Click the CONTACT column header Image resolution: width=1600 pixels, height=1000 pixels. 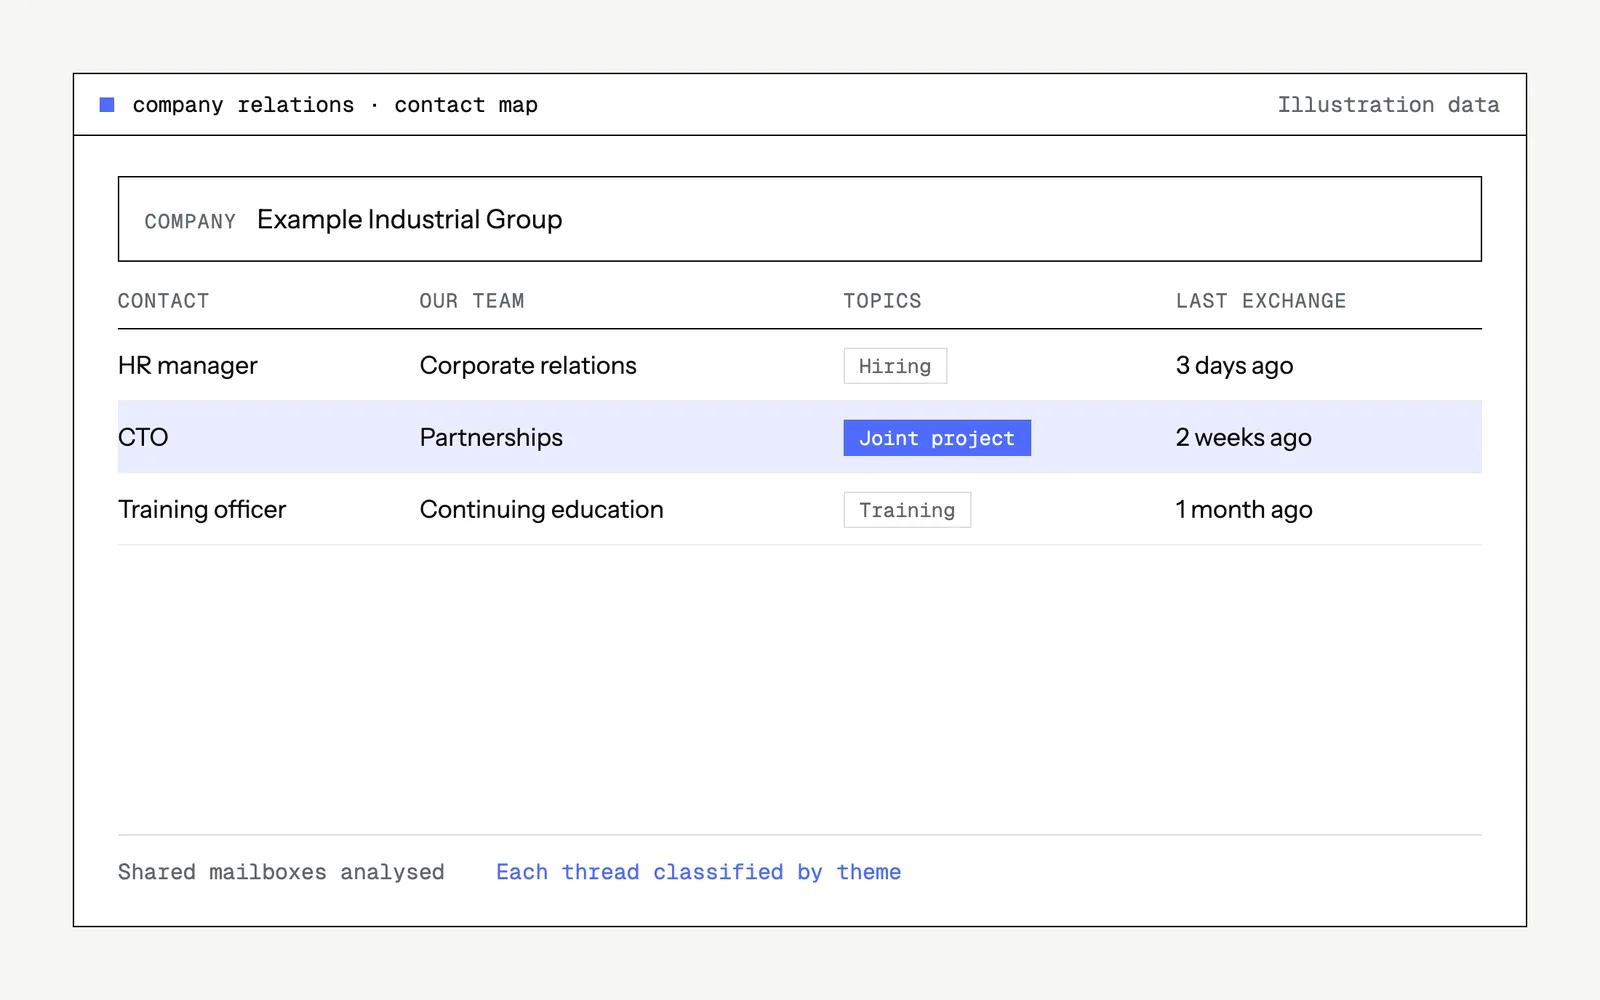(164, 301)
